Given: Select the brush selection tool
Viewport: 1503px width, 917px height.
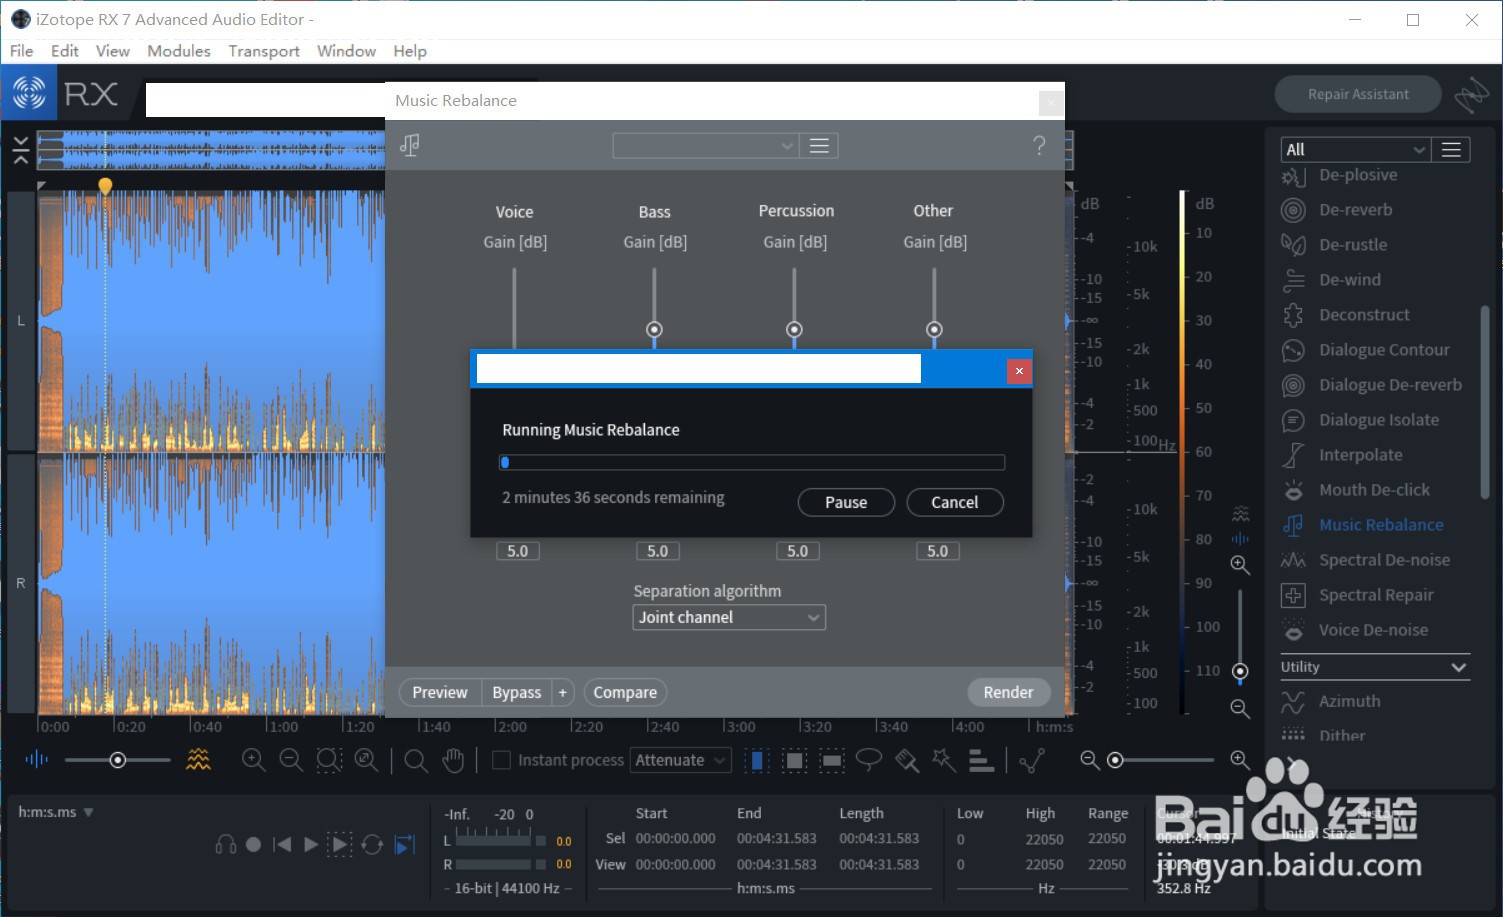Looking at the screenshot, I should (907, 760).
